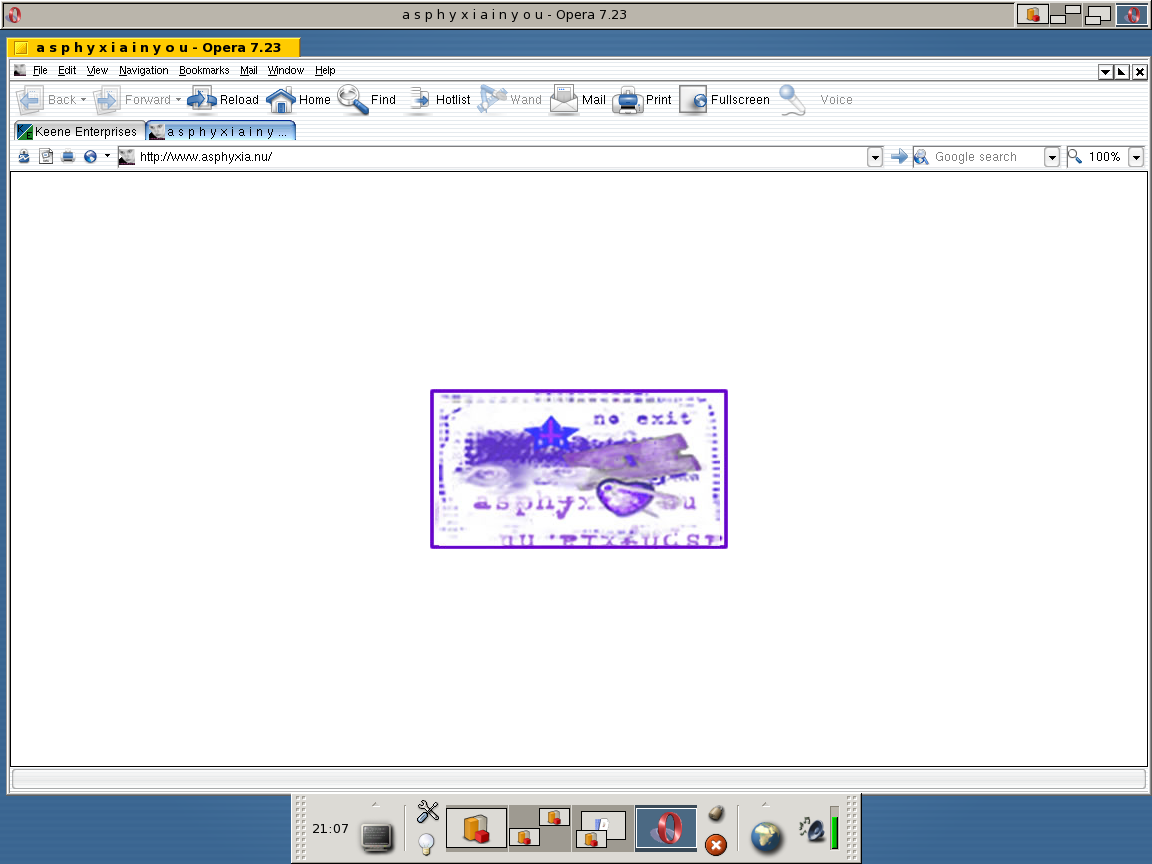
Task: Click the zoom magnifier icon
Action: click(1075, 156)
